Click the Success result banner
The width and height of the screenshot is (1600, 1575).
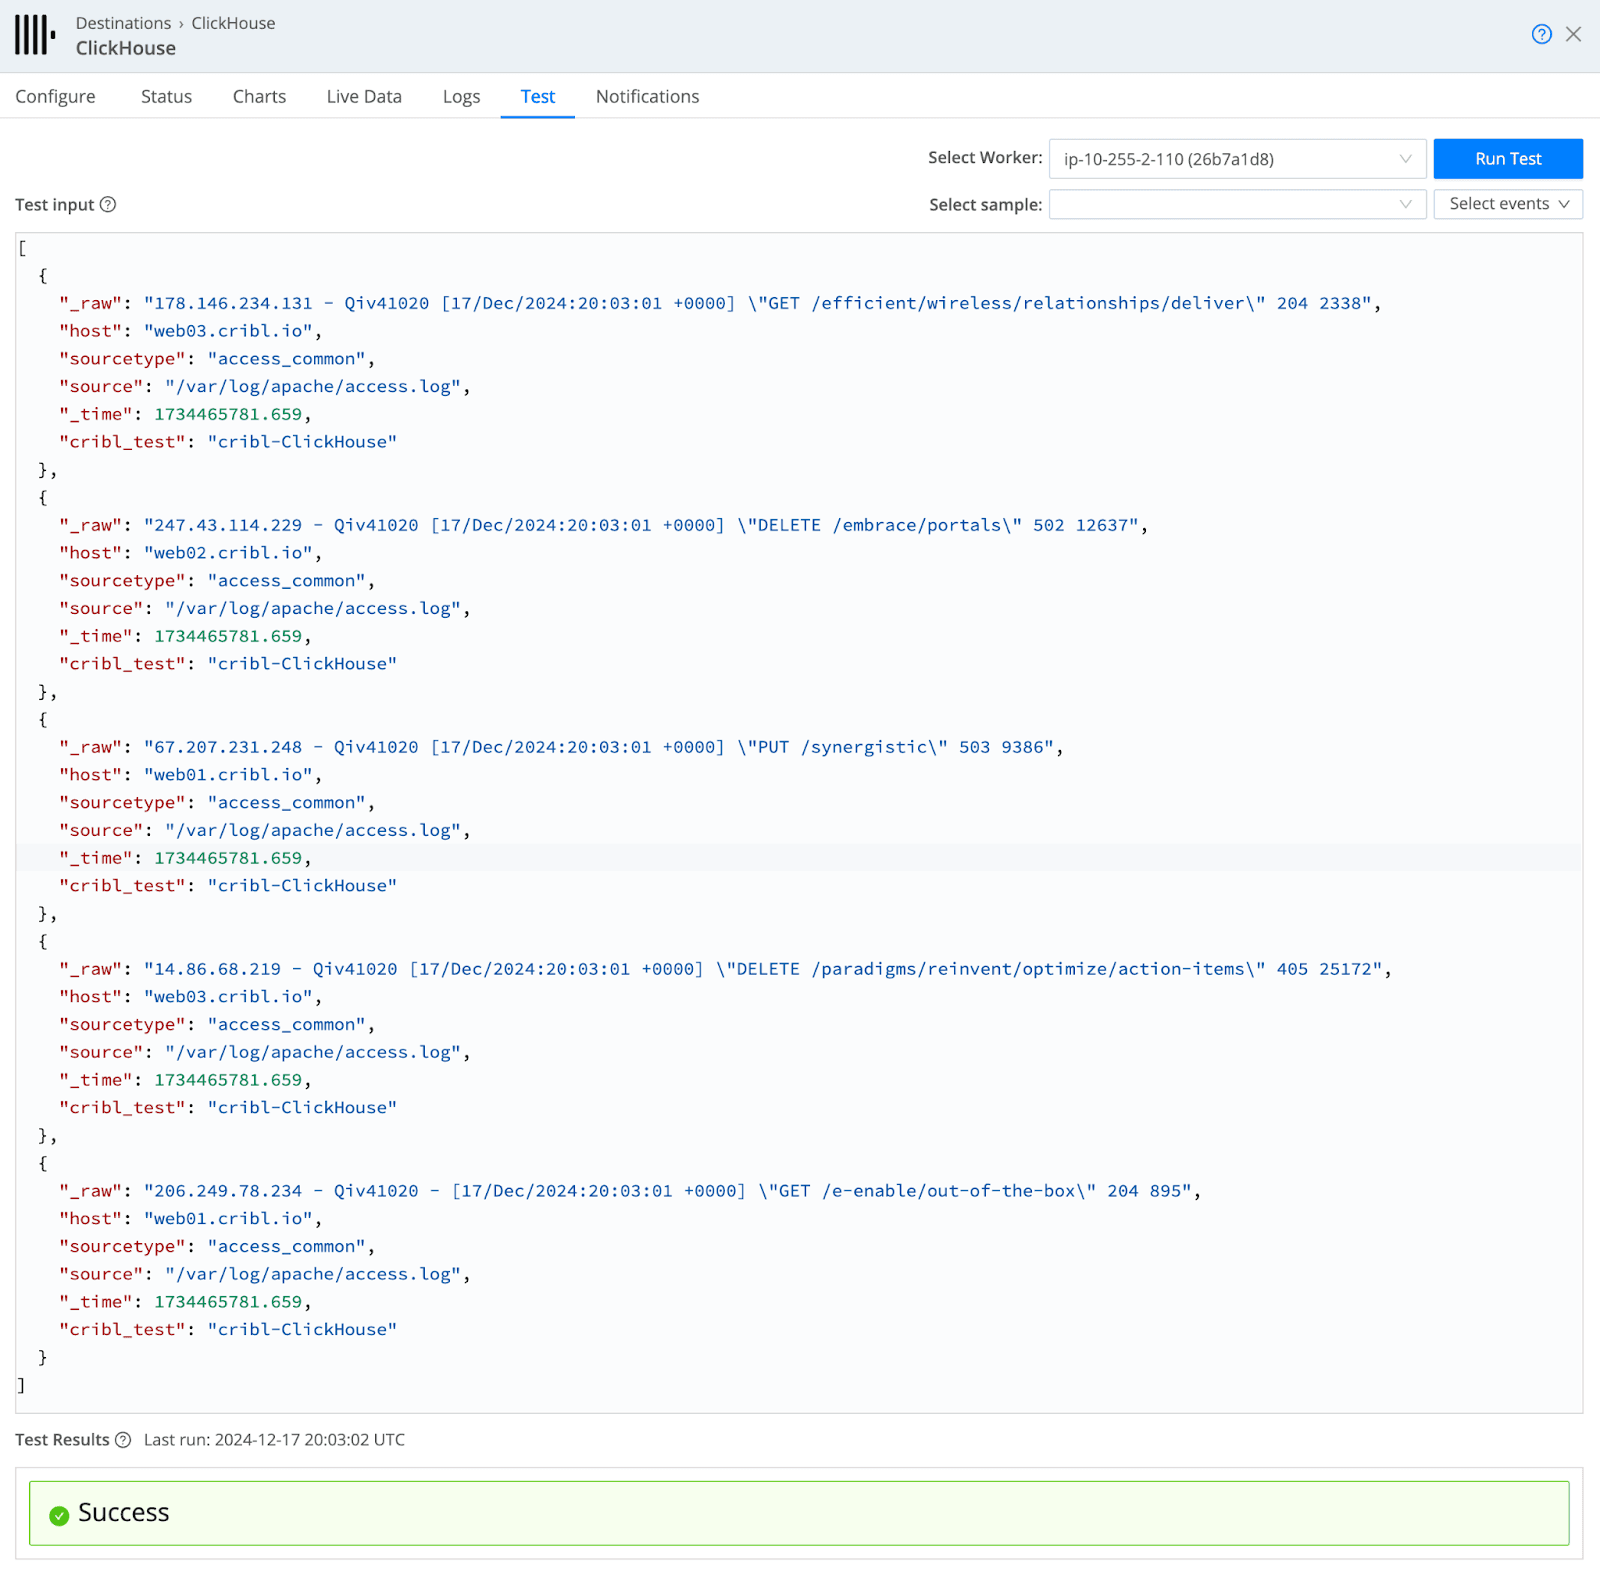(798, 1513)
